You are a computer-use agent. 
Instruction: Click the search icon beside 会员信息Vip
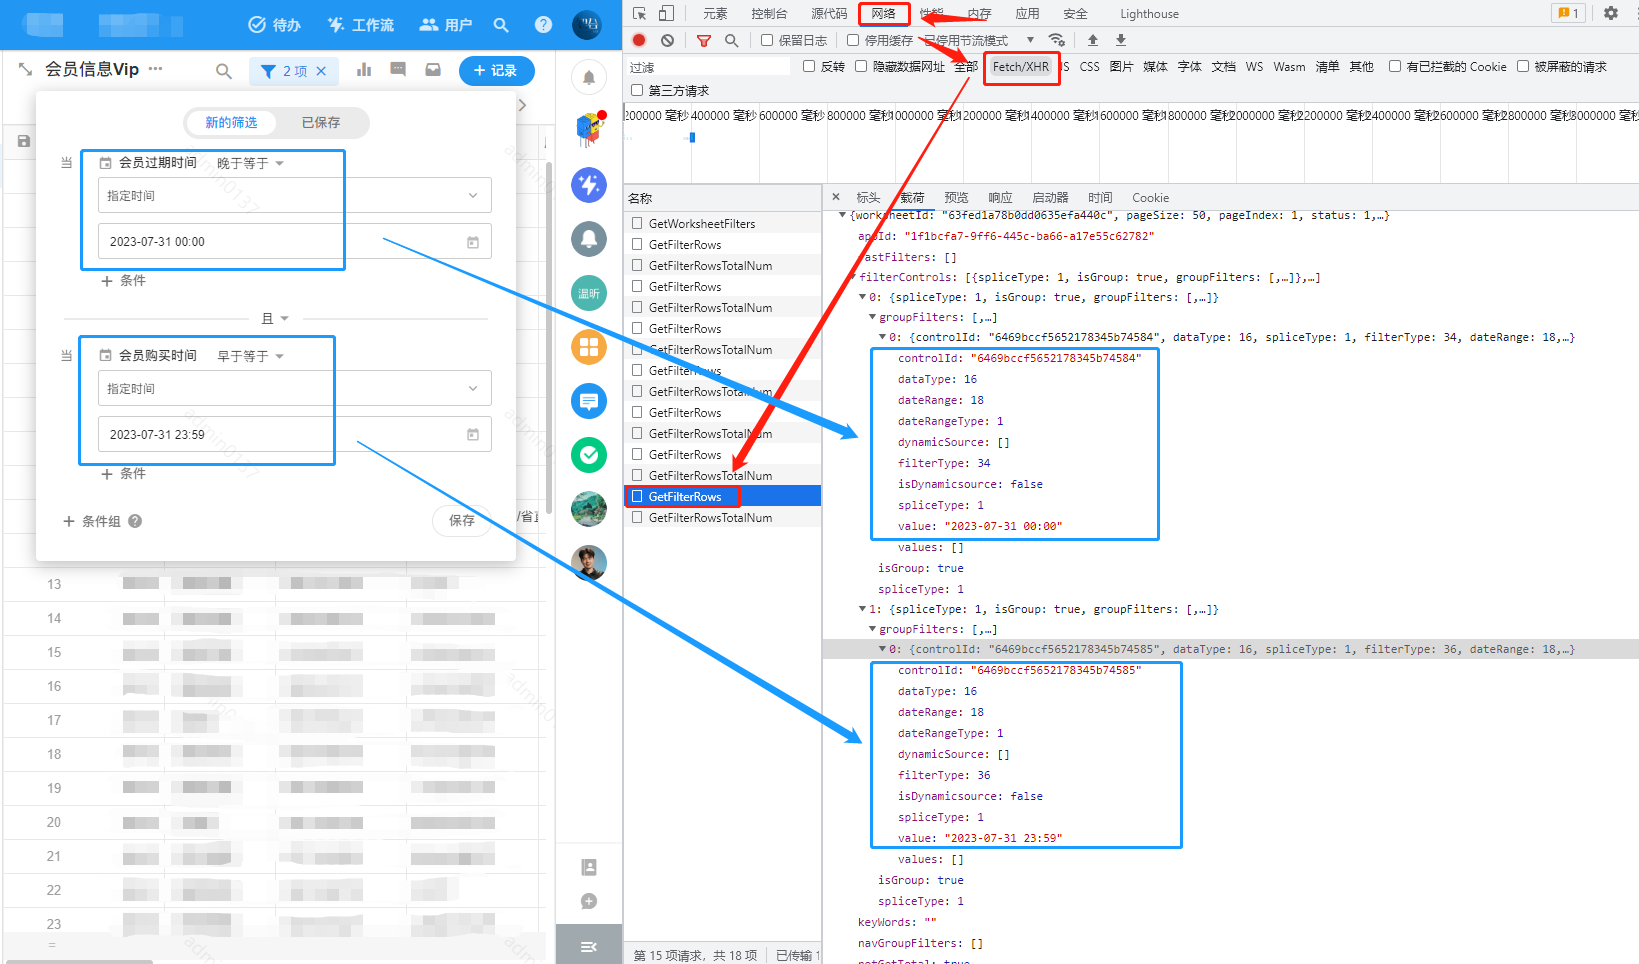(224, 71)
